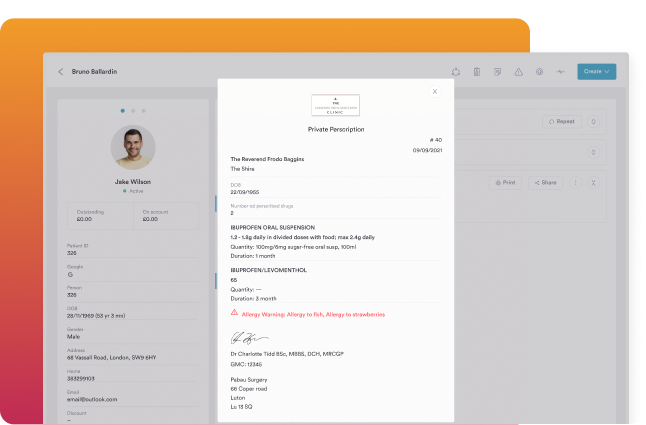Image resolution: width=646 pixels, height=425 pixels.
Task: Click the circular wheel icon in top toolbar
Action: click(x=539, y=72)
